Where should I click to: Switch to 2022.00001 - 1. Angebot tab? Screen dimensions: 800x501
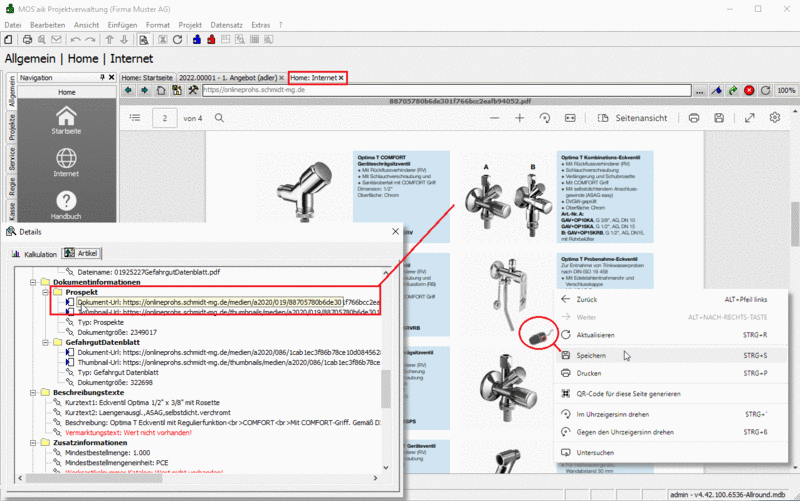(x=228, y=78)
